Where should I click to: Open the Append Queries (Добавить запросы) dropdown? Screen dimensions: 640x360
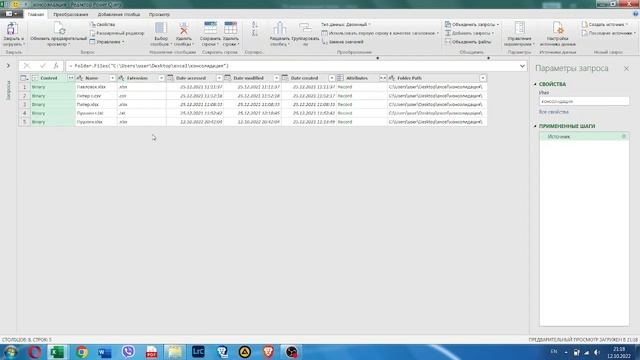click(469, 33)
